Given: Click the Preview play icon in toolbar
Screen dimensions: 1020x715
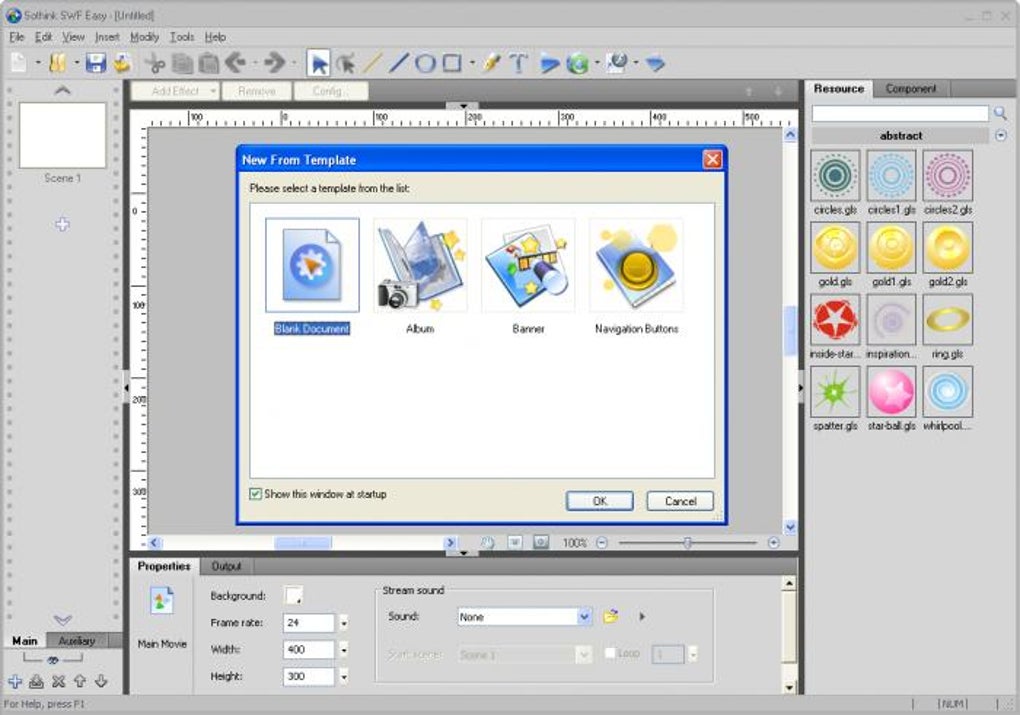Looking at the screenshot, I should click(550, 64).
